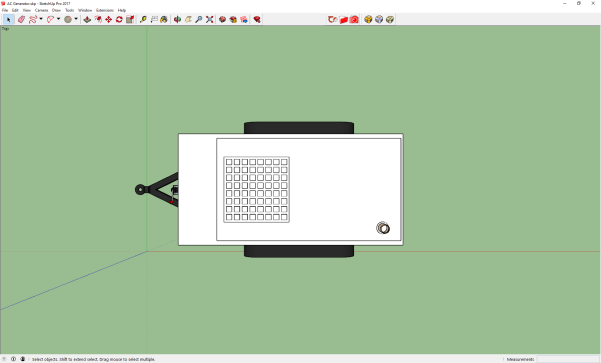Select the Pan hand tool

(x=188, y=19)
